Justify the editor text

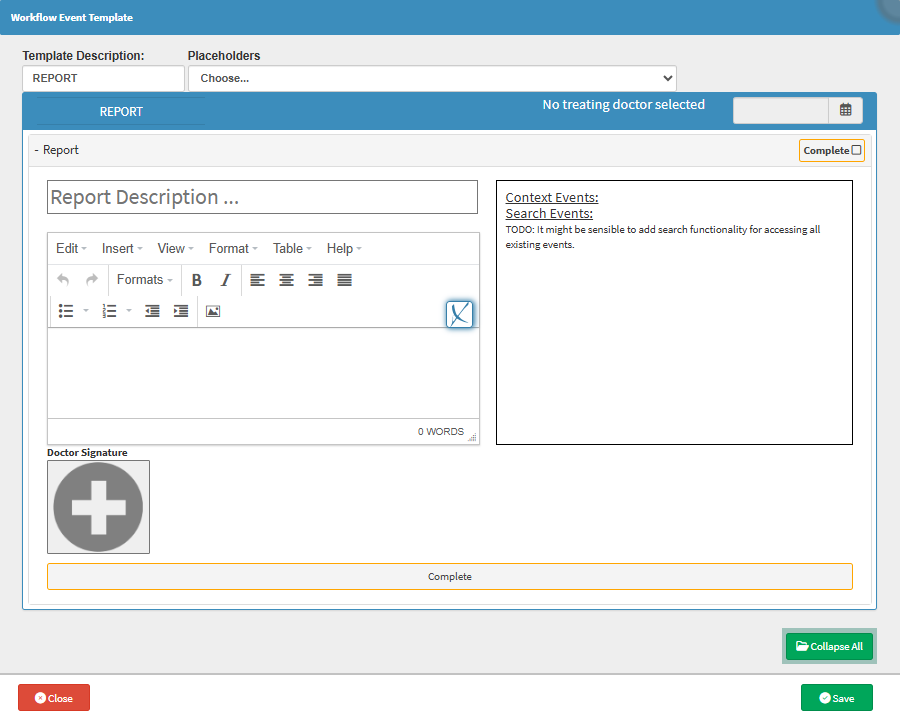(x=345, y=280)
